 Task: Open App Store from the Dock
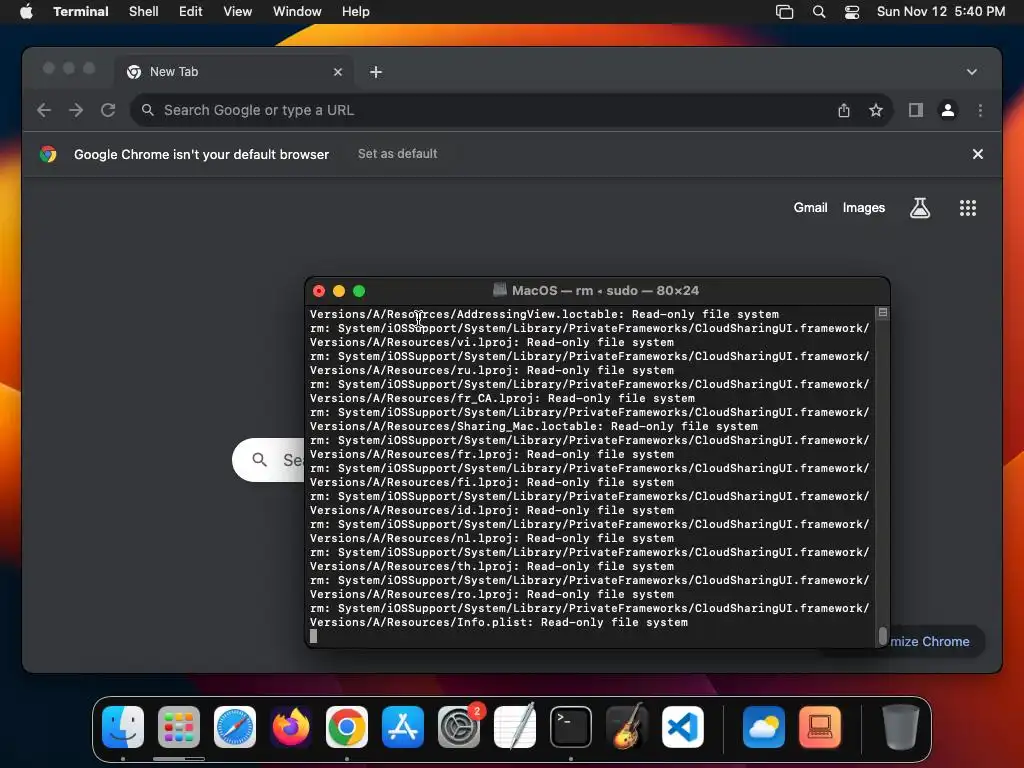(x=403, y=727)
